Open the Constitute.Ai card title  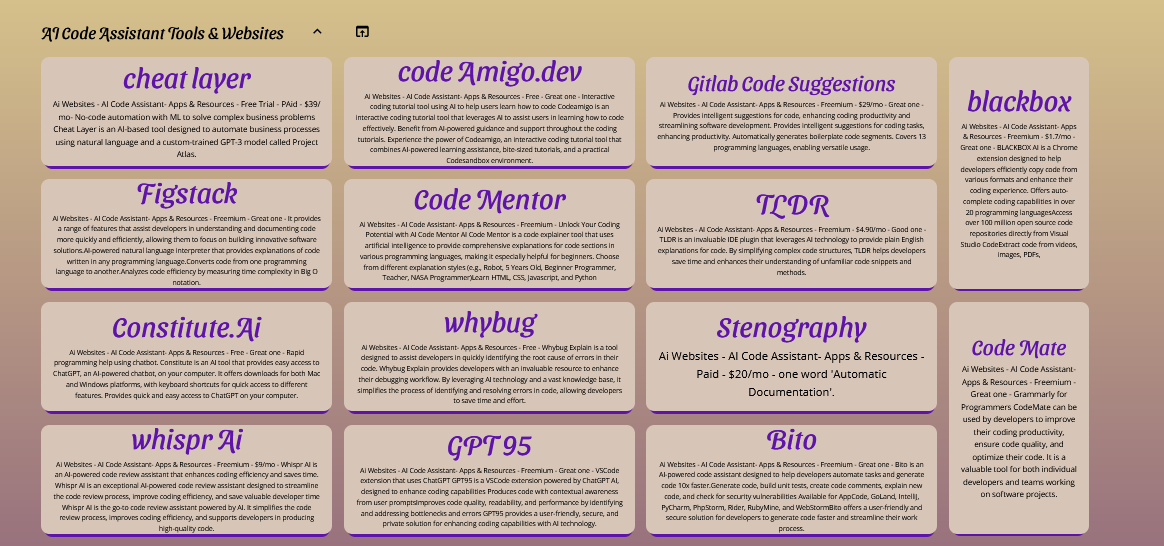coord(186,329)
